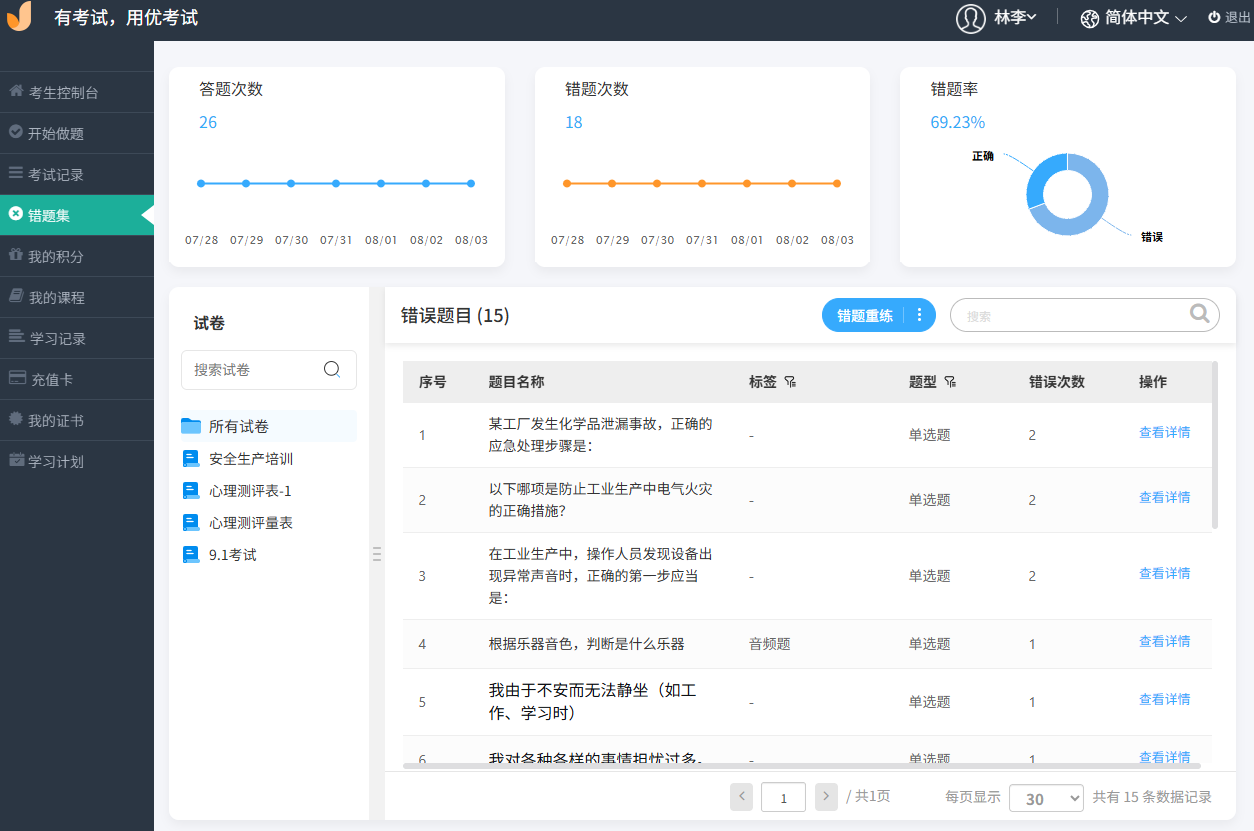Click the table horizontal scrollbar
Image resolution: width=1254 pixels, height=831 pixels.
[x=802, y=765]
